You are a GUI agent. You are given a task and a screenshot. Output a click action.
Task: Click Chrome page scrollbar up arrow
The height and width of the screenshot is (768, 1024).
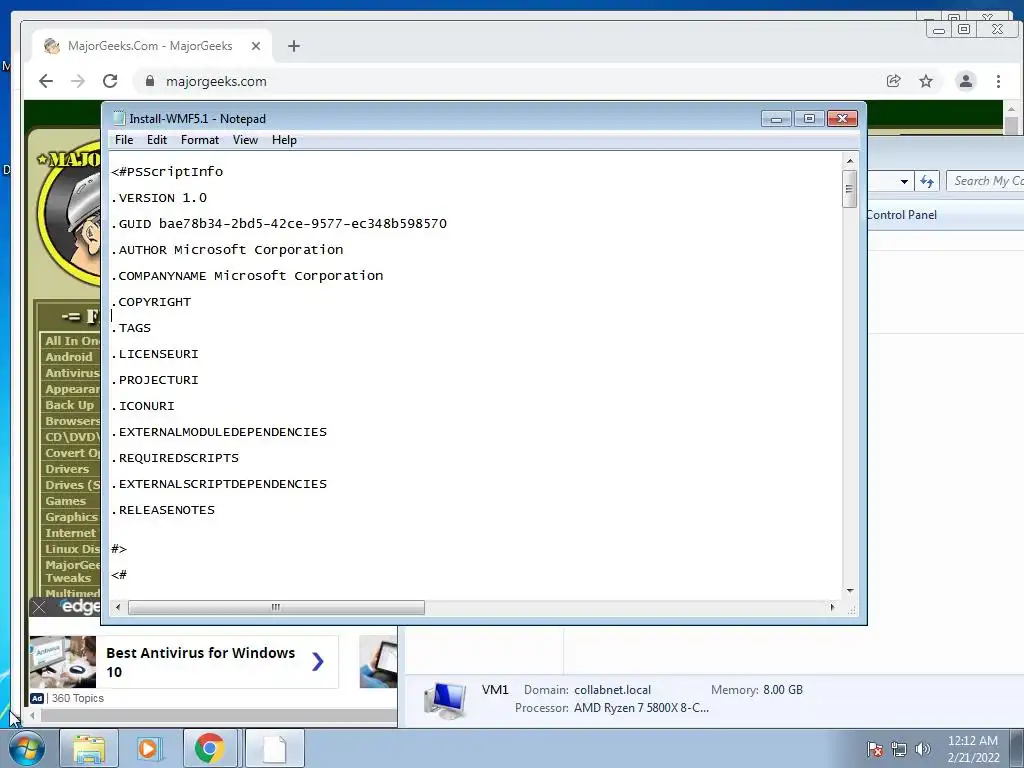click(1011, 110)
